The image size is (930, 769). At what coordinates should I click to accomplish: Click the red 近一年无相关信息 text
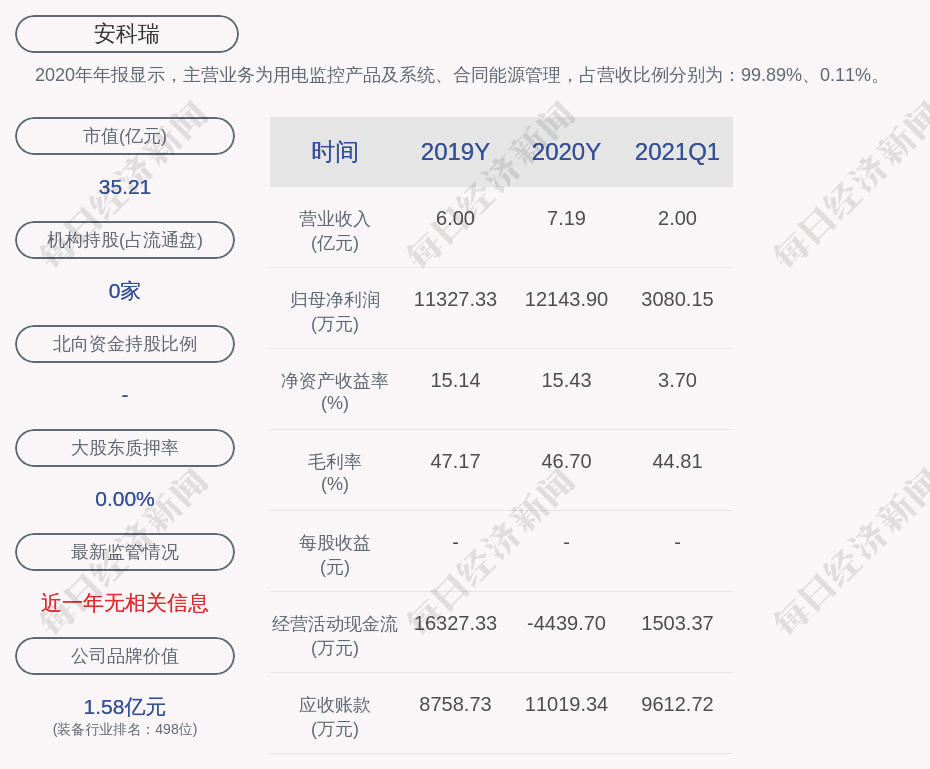point(125,603)
